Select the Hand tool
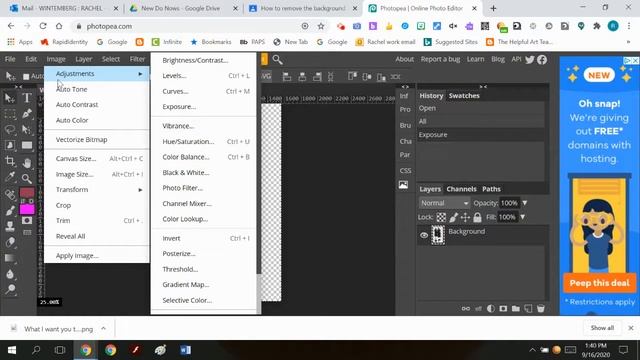The image size is (640, 360). (27, 163)
